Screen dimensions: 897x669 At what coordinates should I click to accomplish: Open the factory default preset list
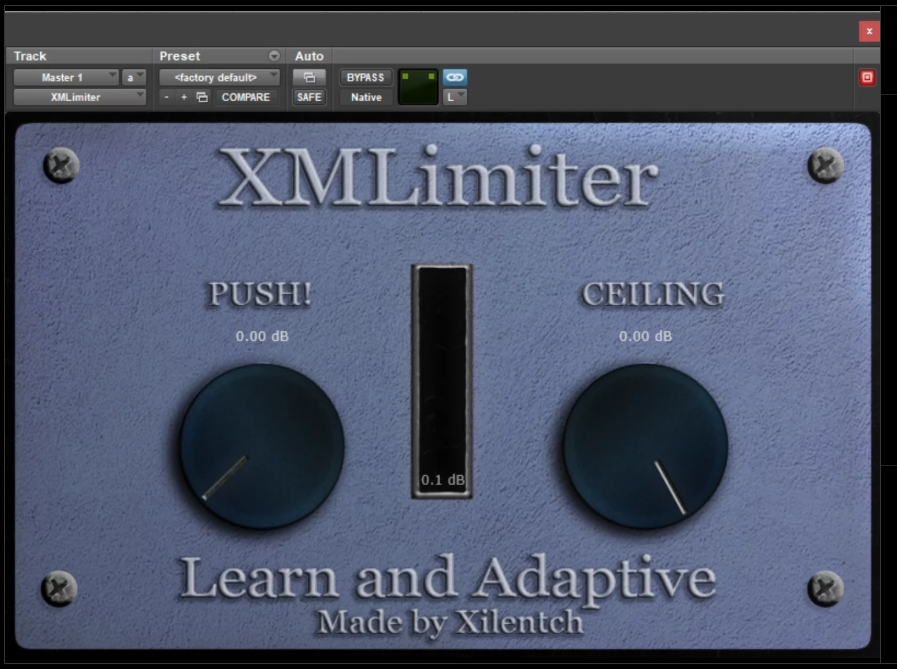(220, 77)
